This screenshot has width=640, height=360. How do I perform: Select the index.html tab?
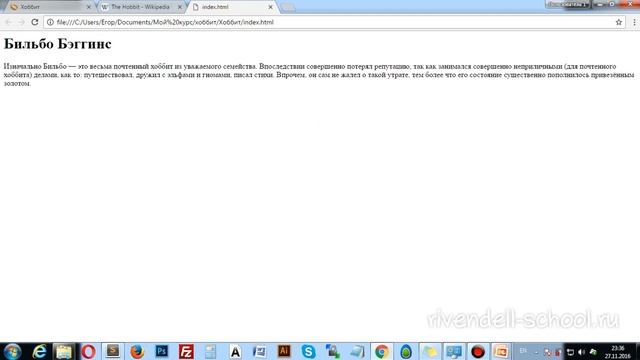pos(232,7)
